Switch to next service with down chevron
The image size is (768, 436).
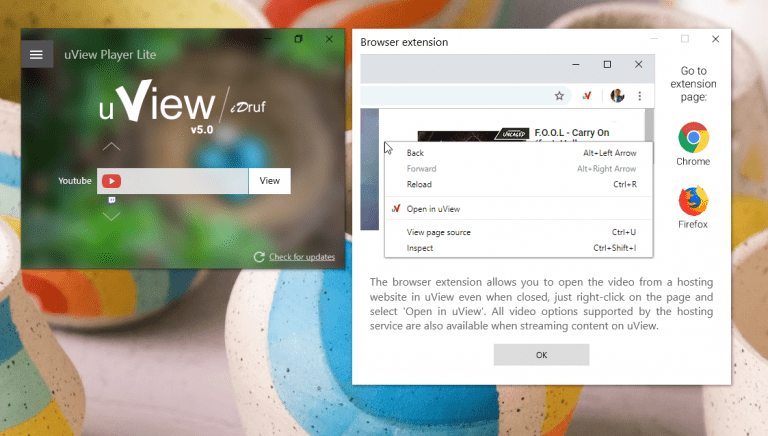pyautogui.click(x=111, y=215)
